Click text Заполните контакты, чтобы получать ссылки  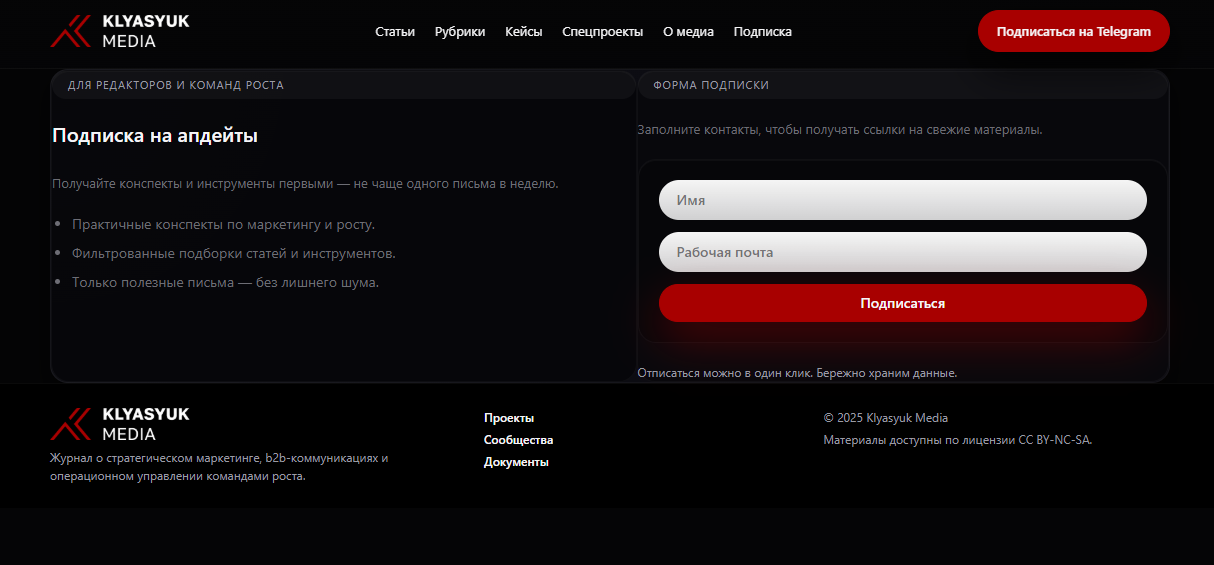pyautogui.click(x=840, y=130)
